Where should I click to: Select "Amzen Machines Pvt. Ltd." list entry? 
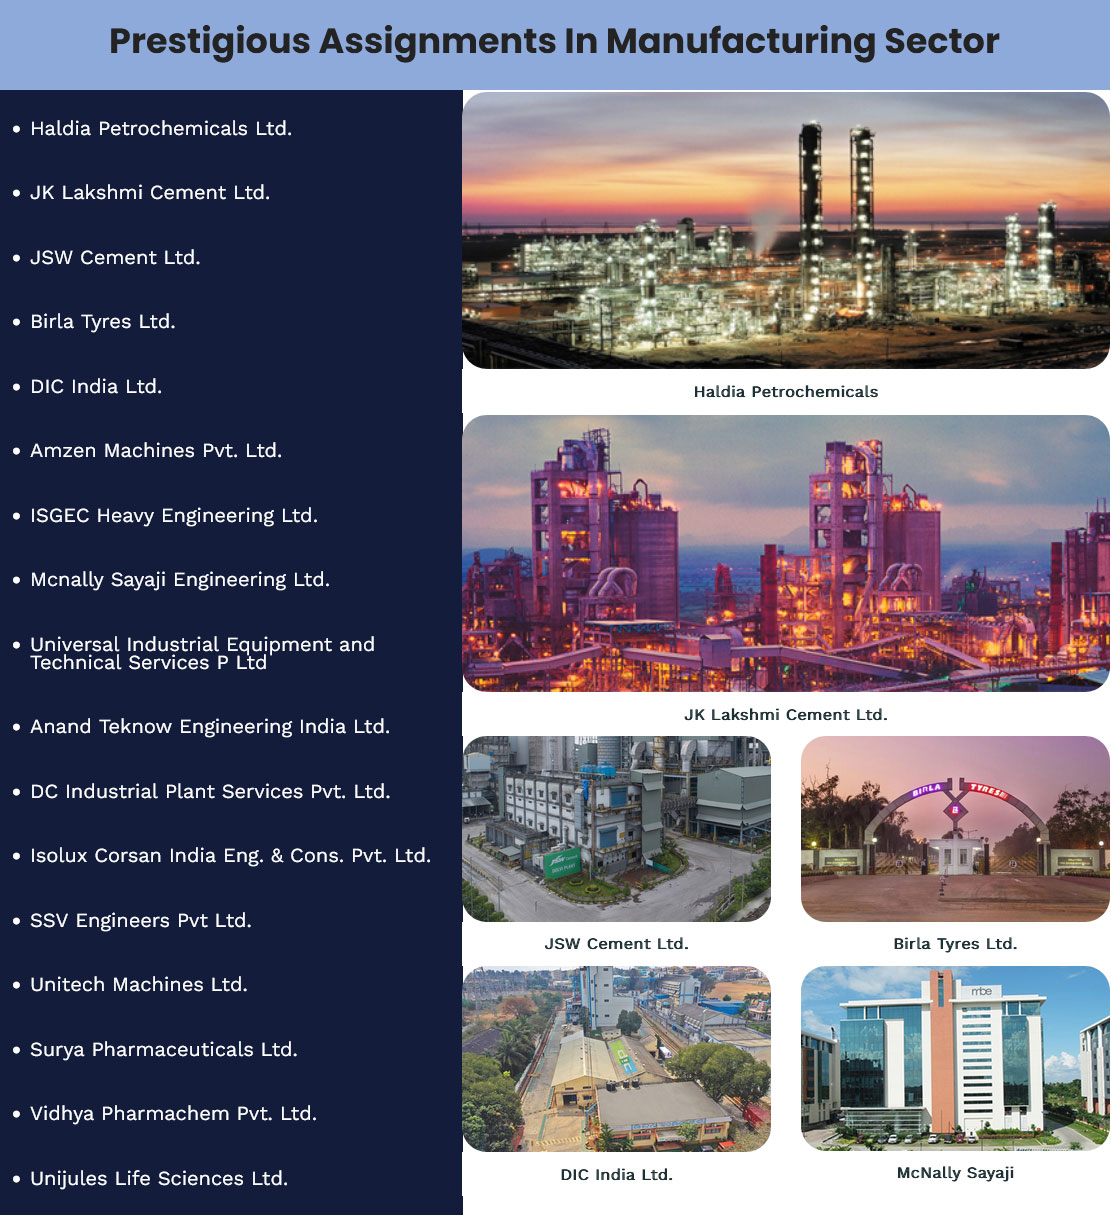[x=156, y=451]
